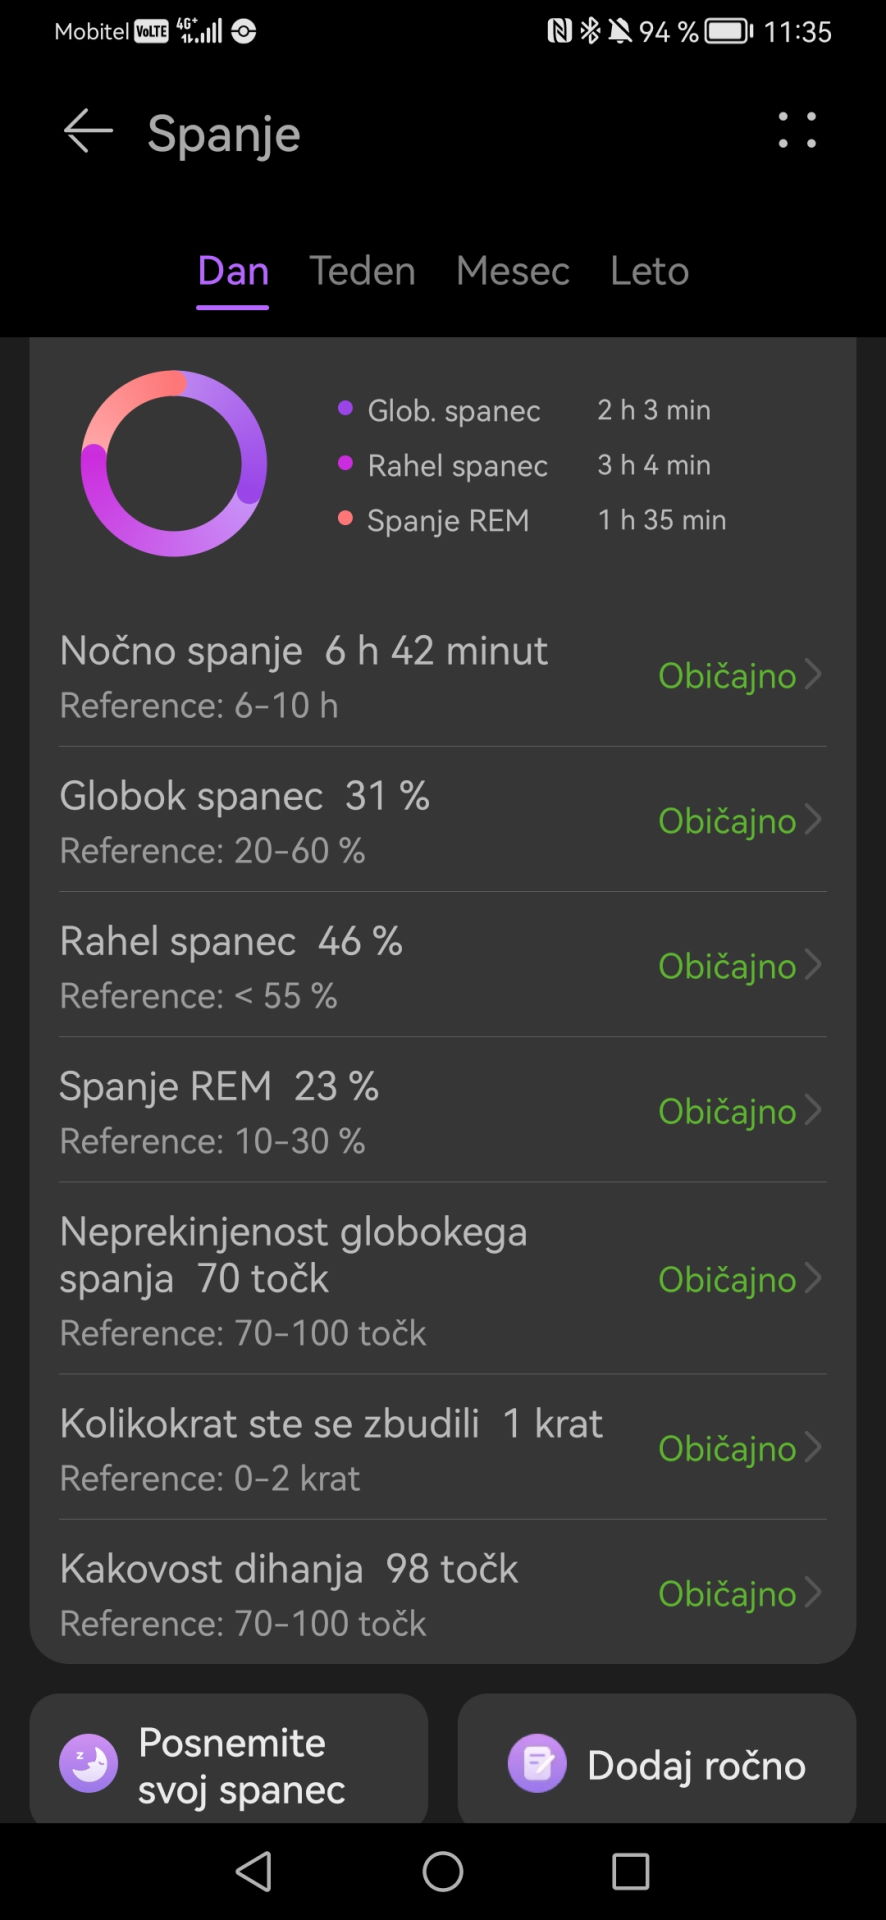Tap the Posnemite svoj spanec button
The height and width of the screenshot is (1920, 886).
[229, 1764]
